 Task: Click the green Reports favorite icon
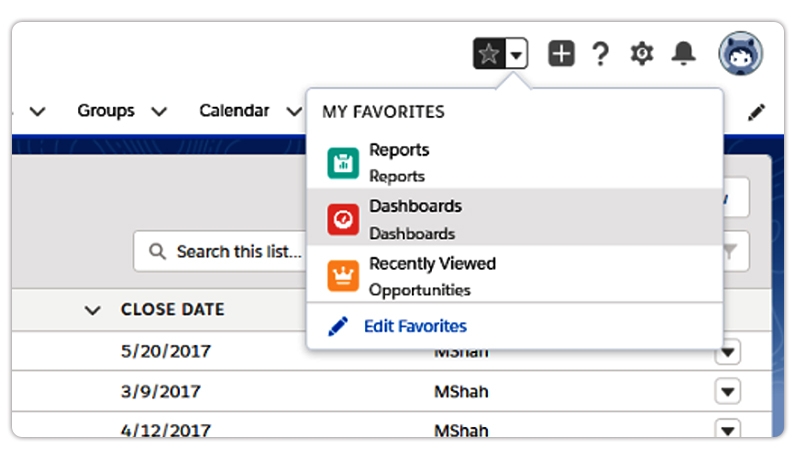click(x=343, y=163)
